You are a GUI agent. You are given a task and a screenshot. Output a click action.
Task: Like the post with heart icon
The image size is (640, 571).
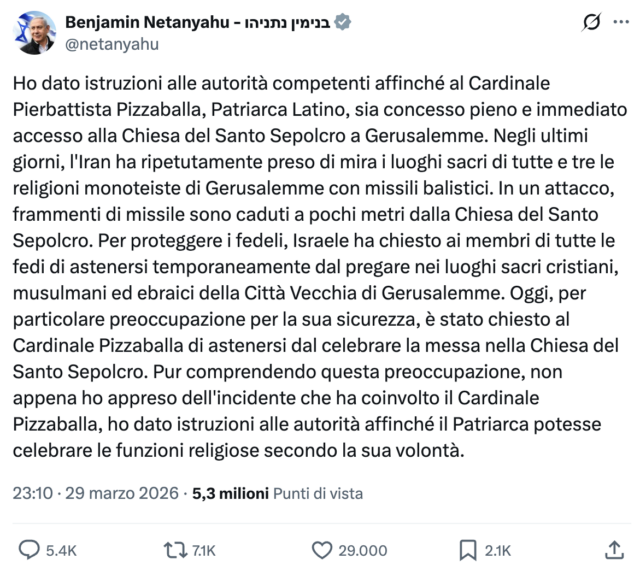(x=322, y=548)
